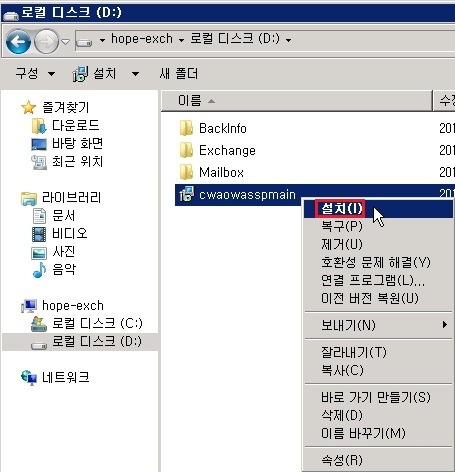The height and width of the screenshot is (472, 455).
Task: Open 바탕 화면 in the navigation pane
Action: coord(77,143)
